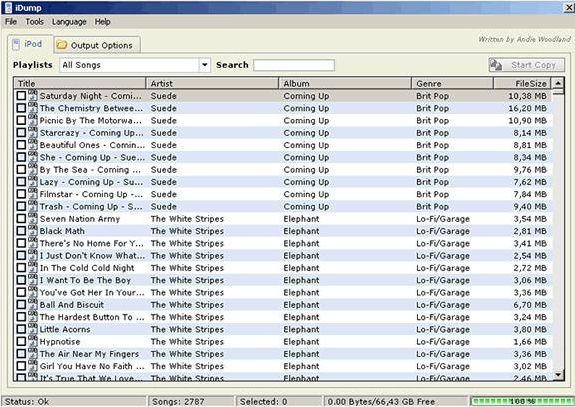Screen dimensions: 575x407
Task: Sort list by Genre column header
Action: pyautogui.click(x=453, y=84)
